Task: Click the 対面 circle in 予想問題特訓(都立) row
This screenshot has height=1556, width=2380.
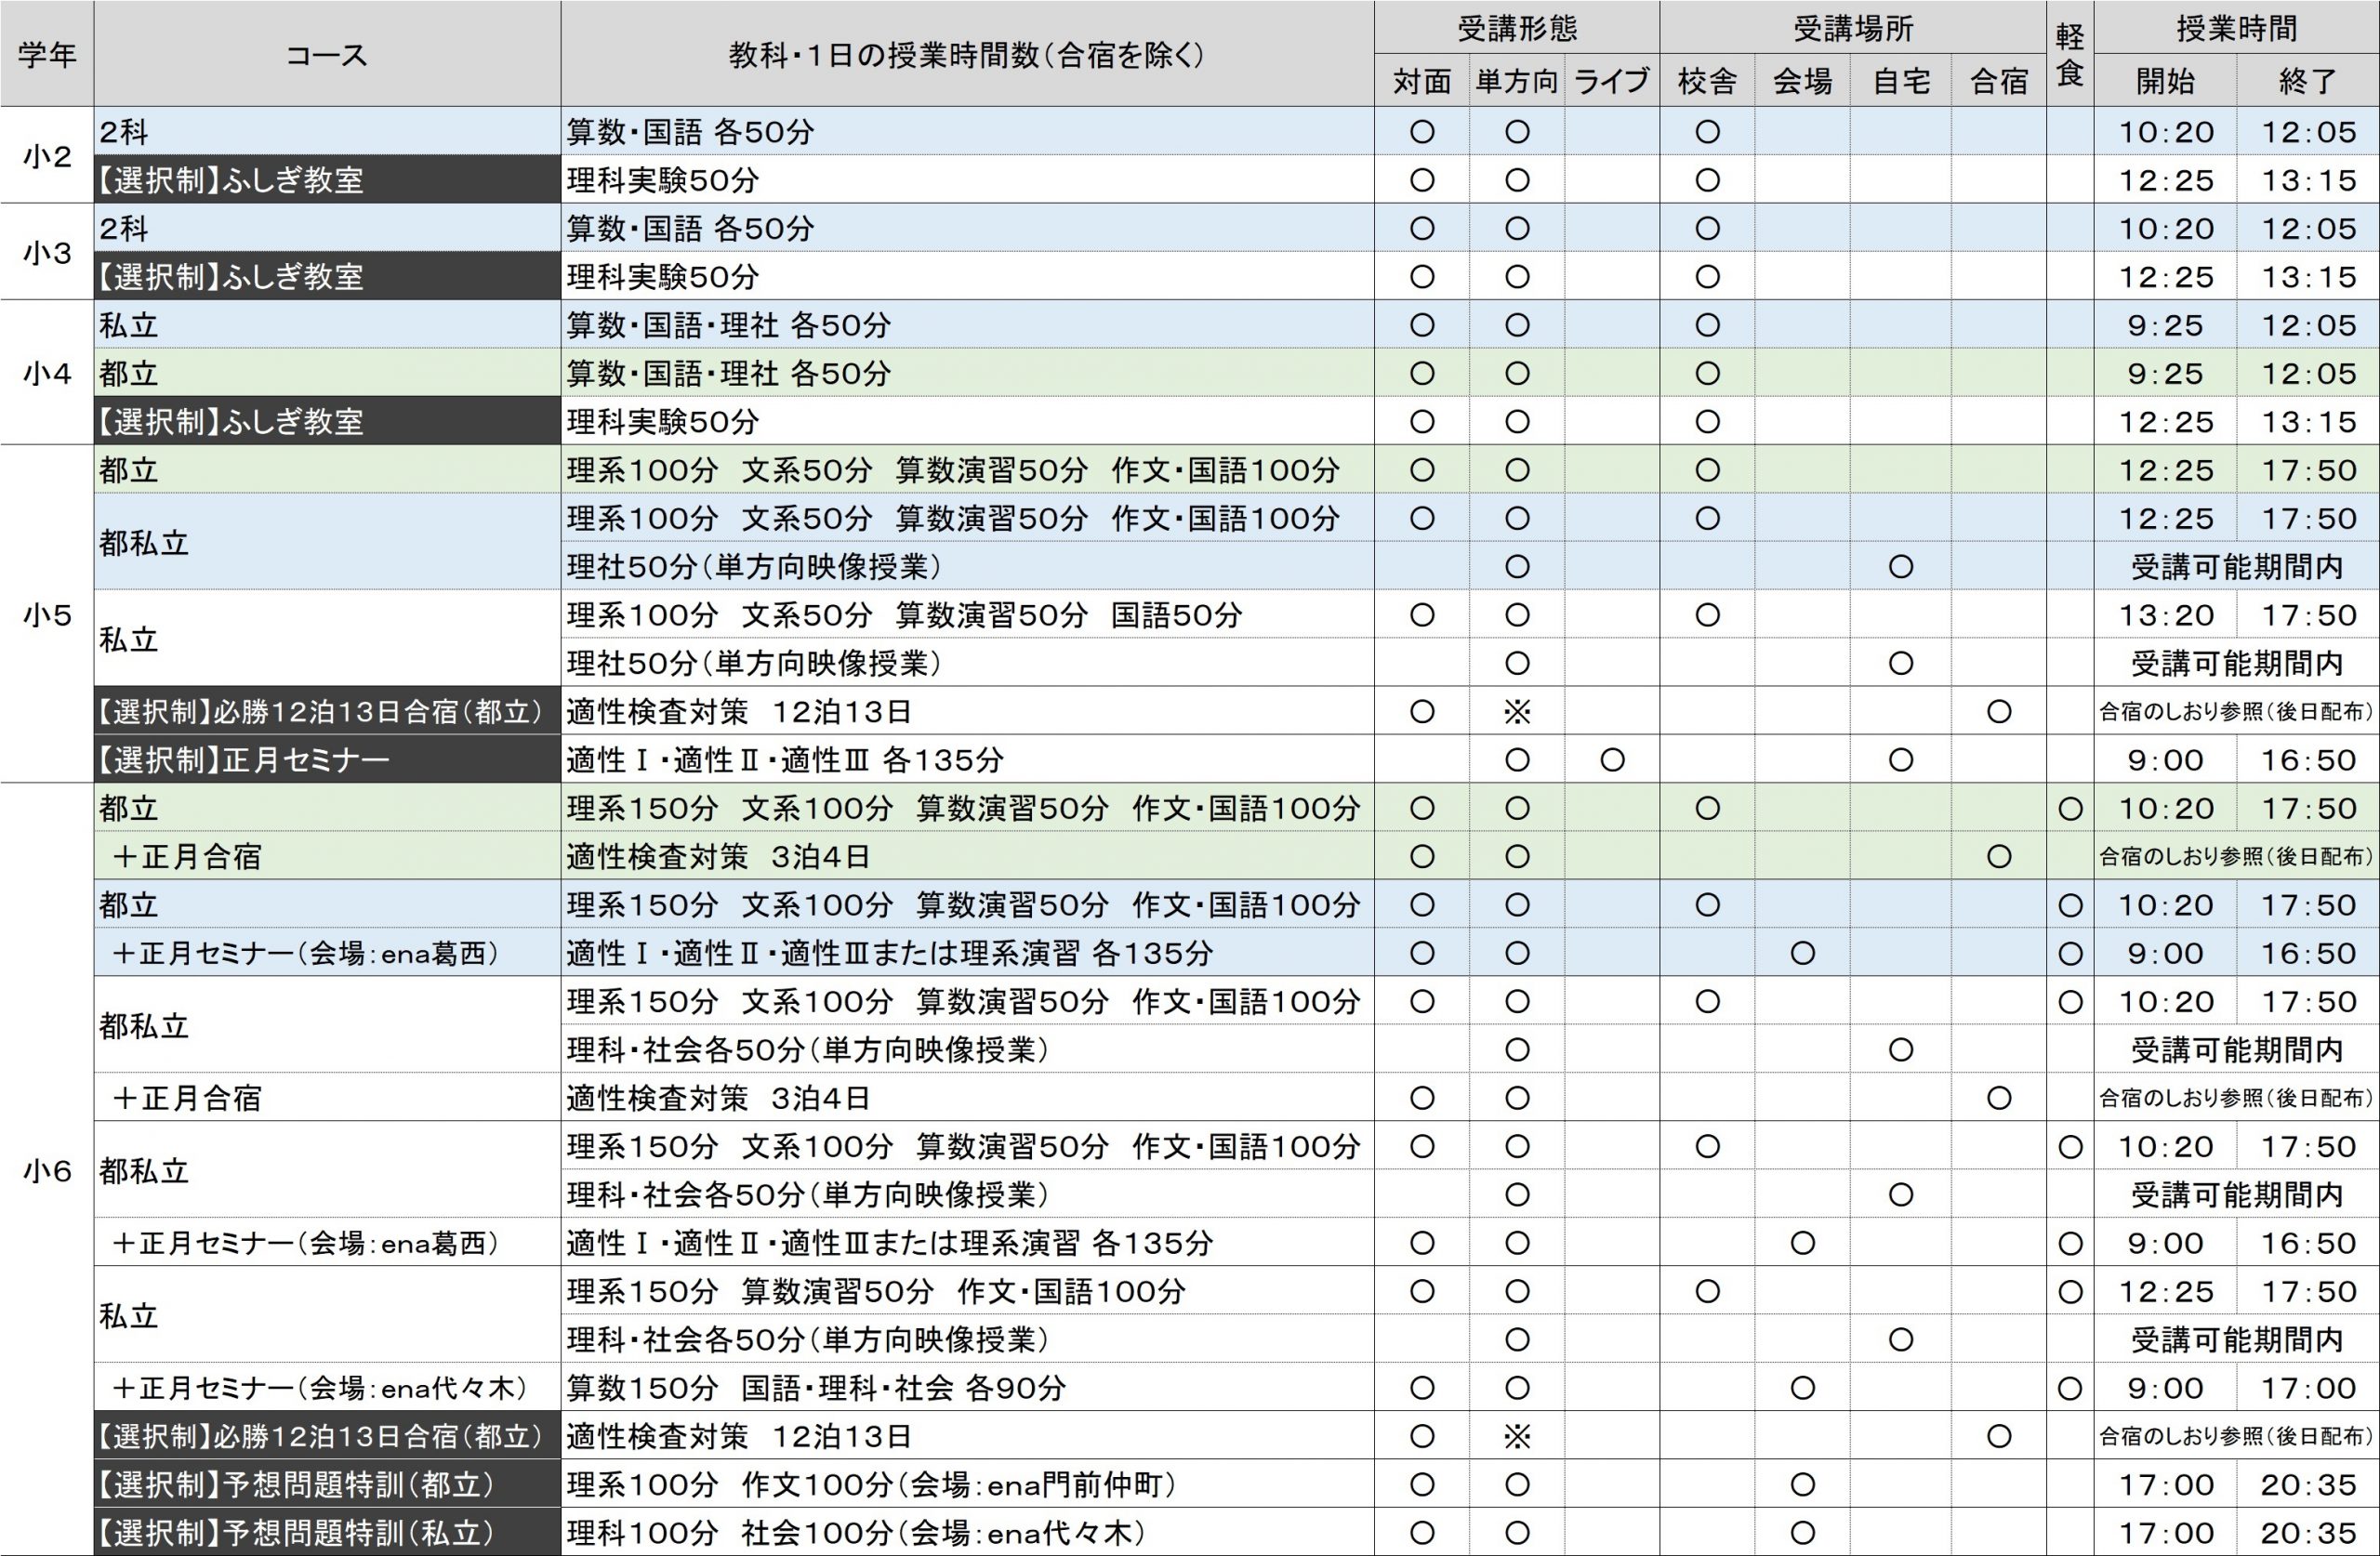Action: coord(1422,1485)
